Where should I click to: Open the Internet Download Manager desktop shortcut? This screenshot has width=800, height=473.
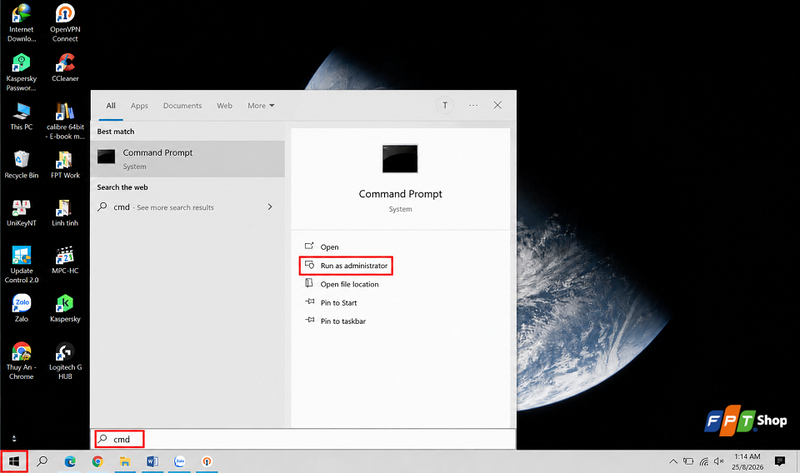click(21, 23)
